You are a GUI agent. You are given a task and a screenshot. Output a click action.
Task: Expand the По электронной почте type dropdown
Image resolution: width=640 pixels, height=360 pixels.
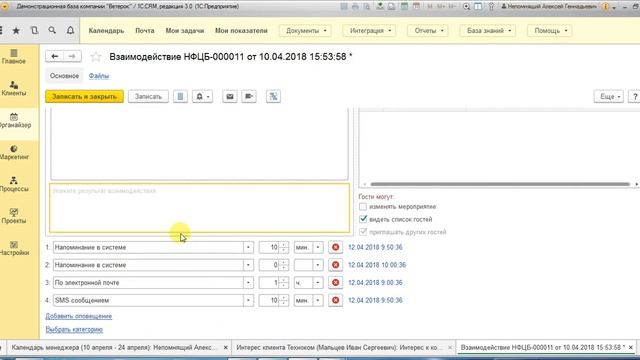click(248, 282)
